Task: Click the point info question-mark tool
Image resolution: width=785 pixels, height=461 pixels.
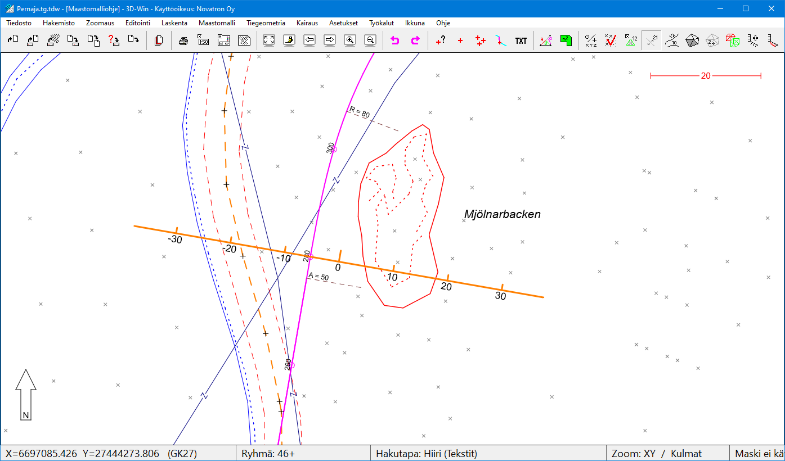Action: (x=440, y=40)
